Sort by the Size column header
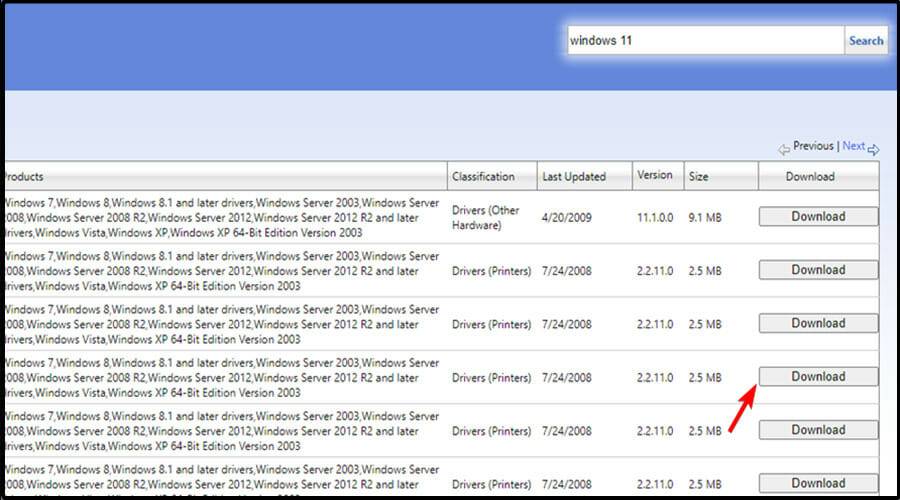Screen dimensions: 900x500 click(698, 177)
